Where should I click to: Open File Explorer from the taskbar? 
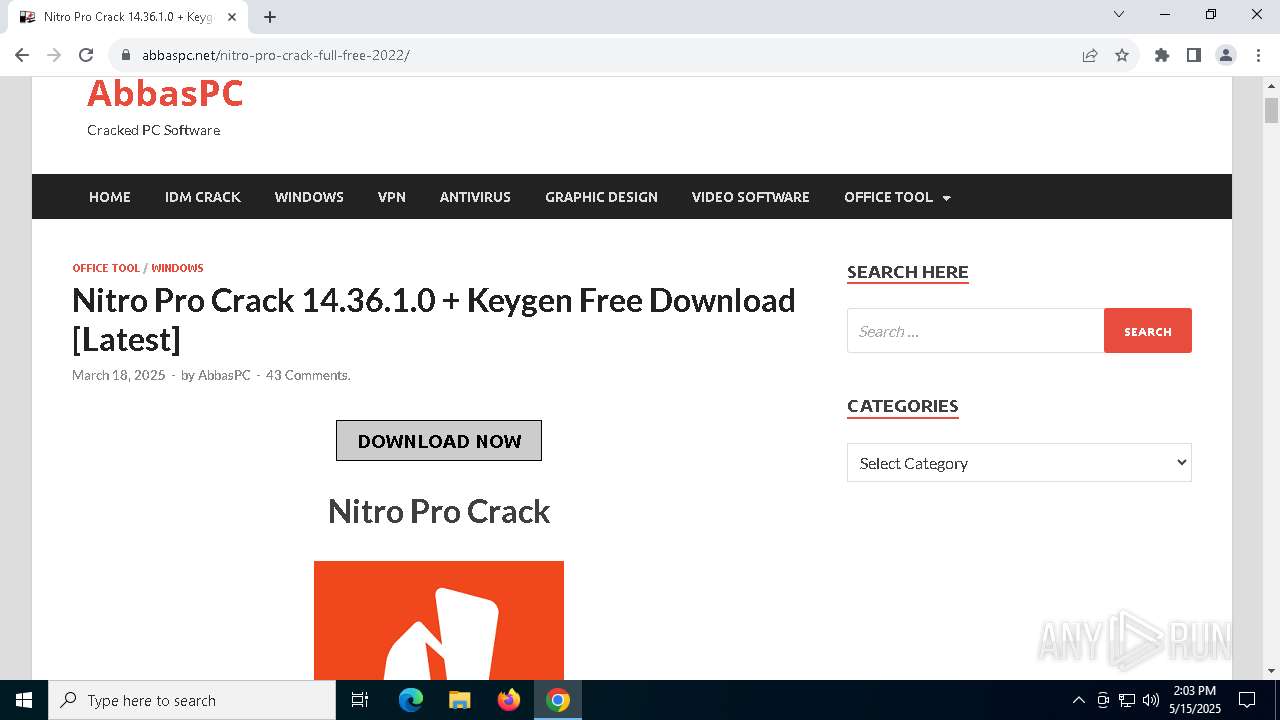click(x=459, y=700)
